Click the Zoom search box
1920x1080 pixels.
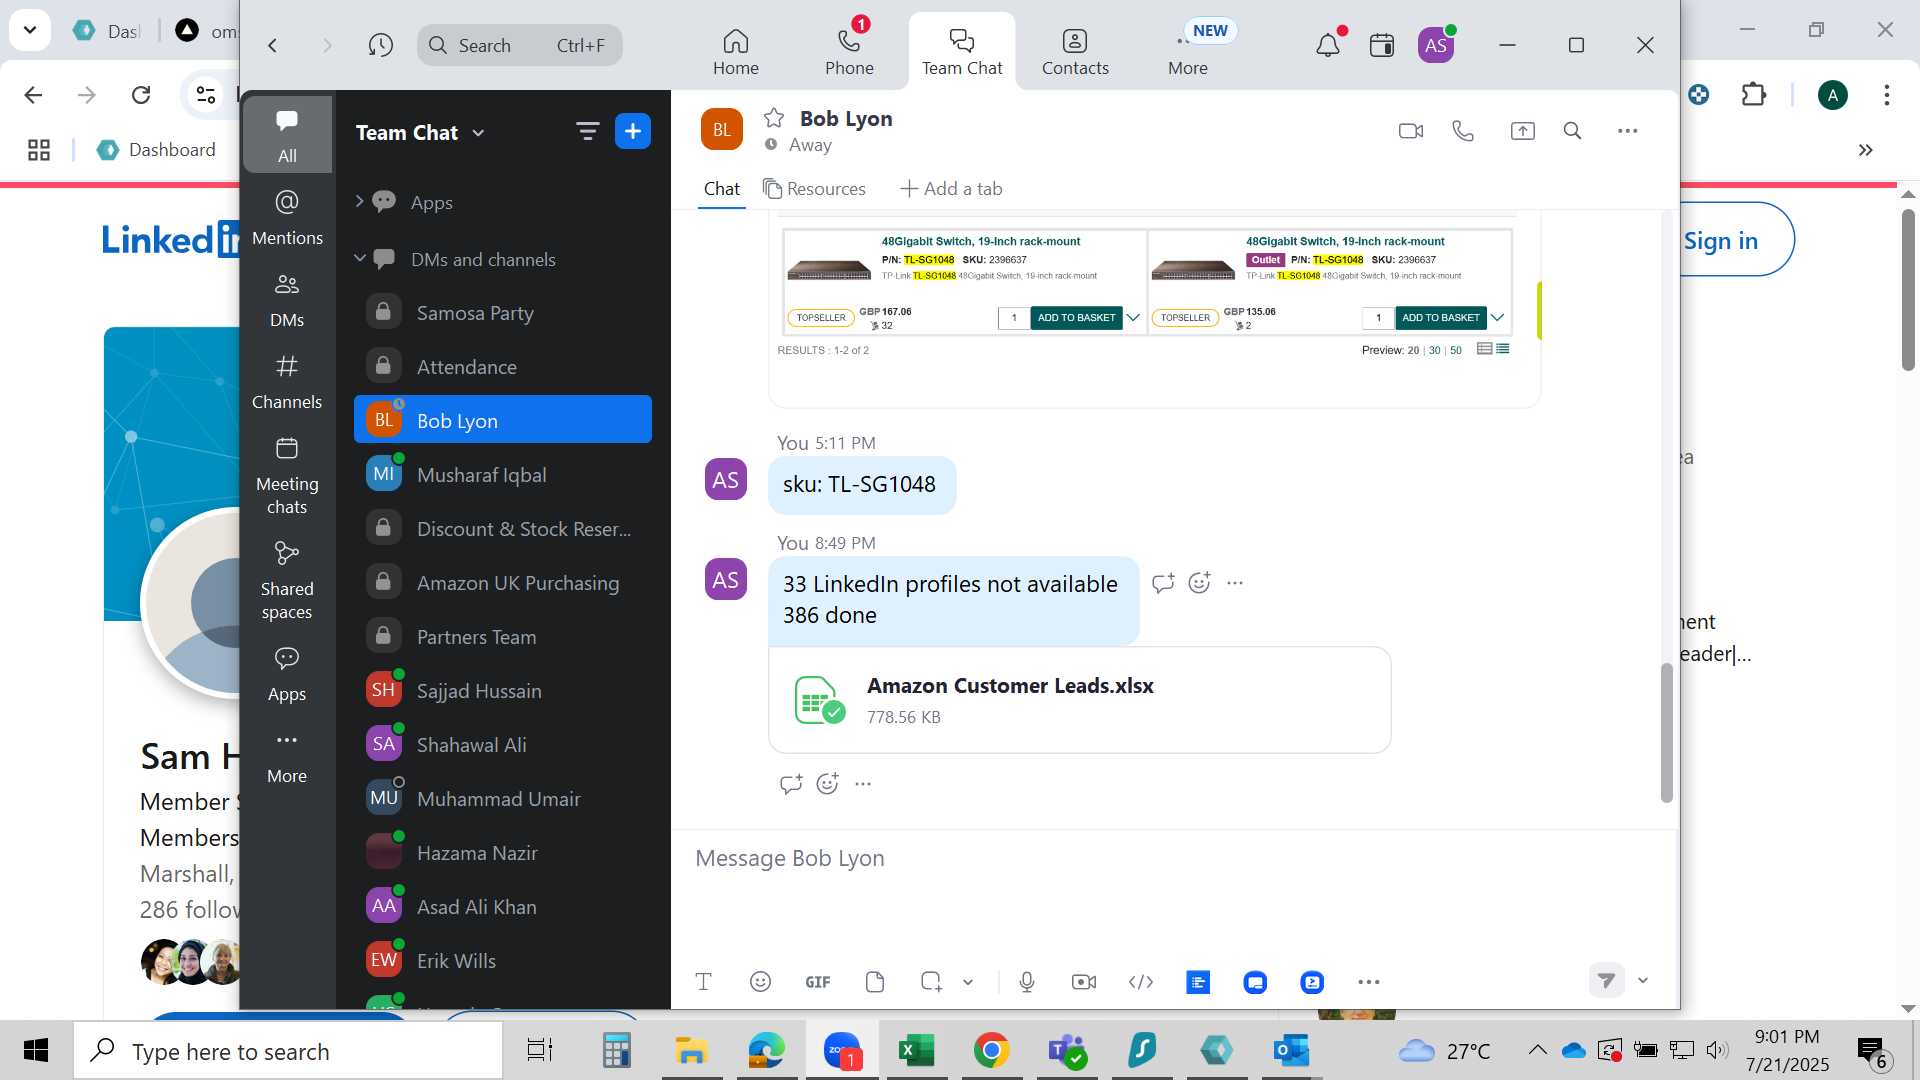pos(519,45)
